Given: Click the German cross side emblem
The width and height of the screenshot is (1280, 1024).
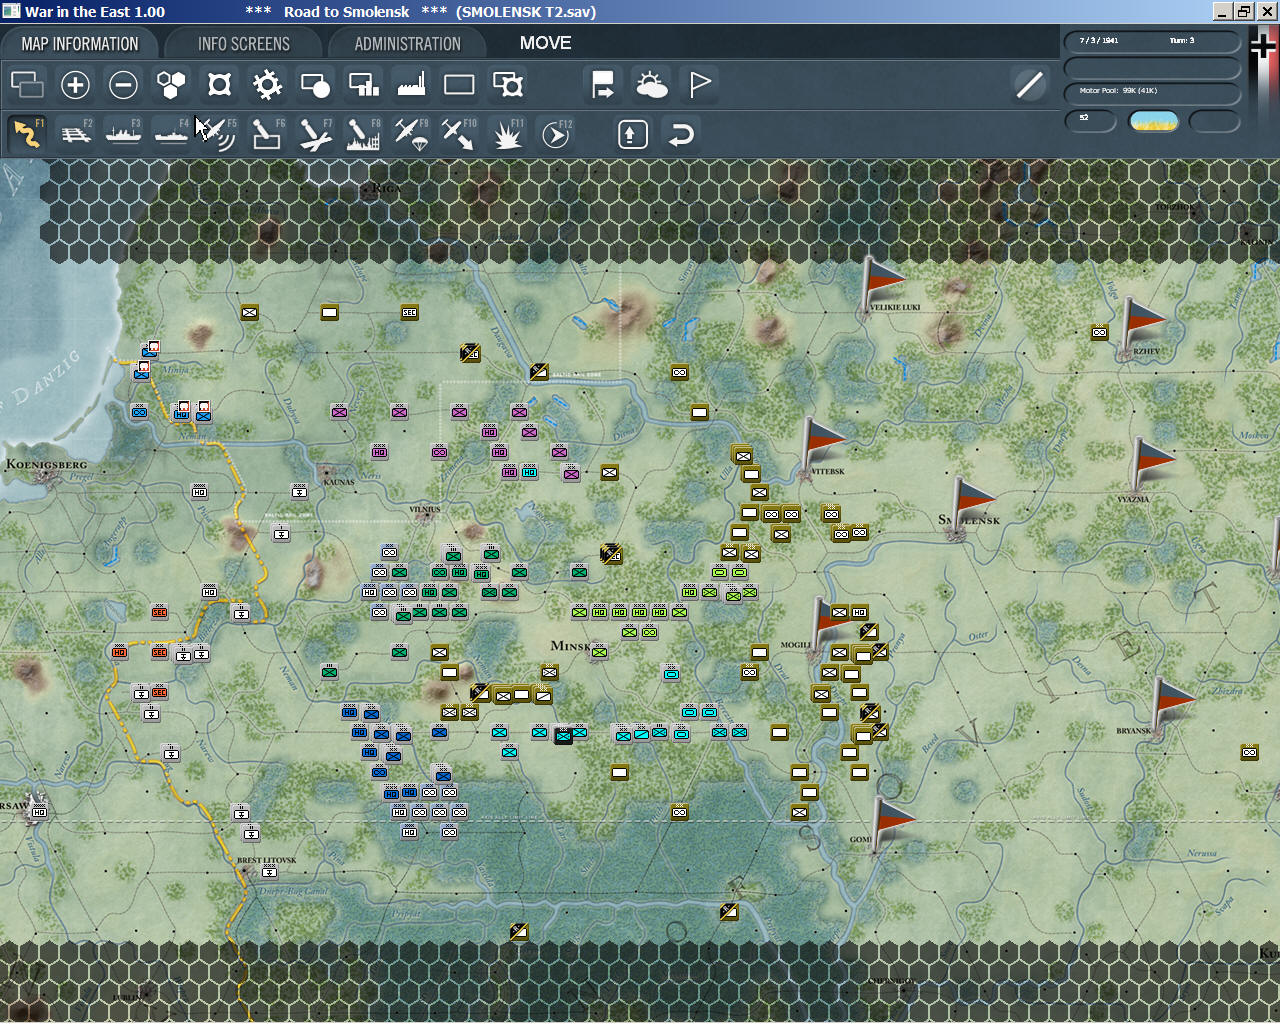Looking at the screenshot, I should (x=1263, y=47).
